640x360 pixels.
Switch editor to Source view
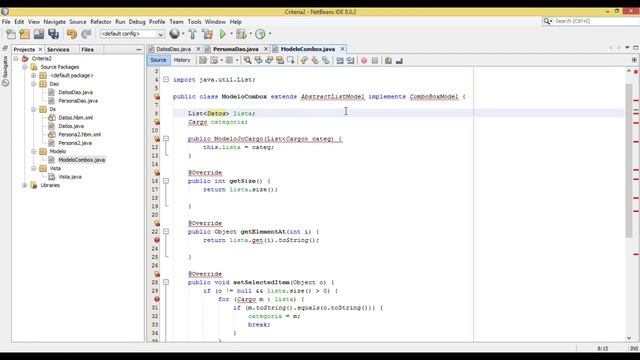(x=158, y=60)
